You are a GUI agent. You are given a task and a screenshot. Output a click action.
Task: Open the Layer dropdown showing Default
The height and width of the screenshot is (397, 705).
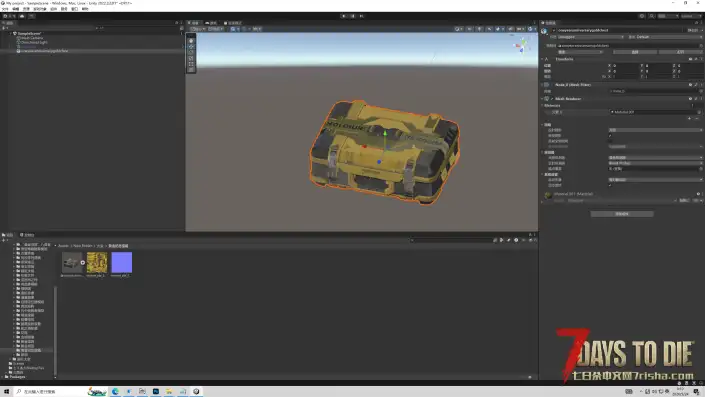668,37
